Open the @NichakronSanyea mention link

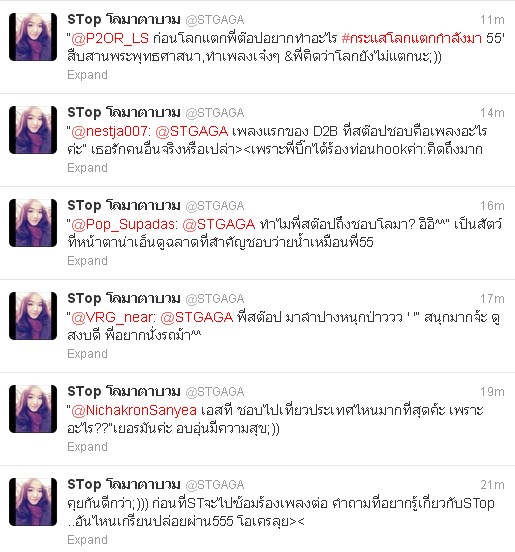[134, 410]
